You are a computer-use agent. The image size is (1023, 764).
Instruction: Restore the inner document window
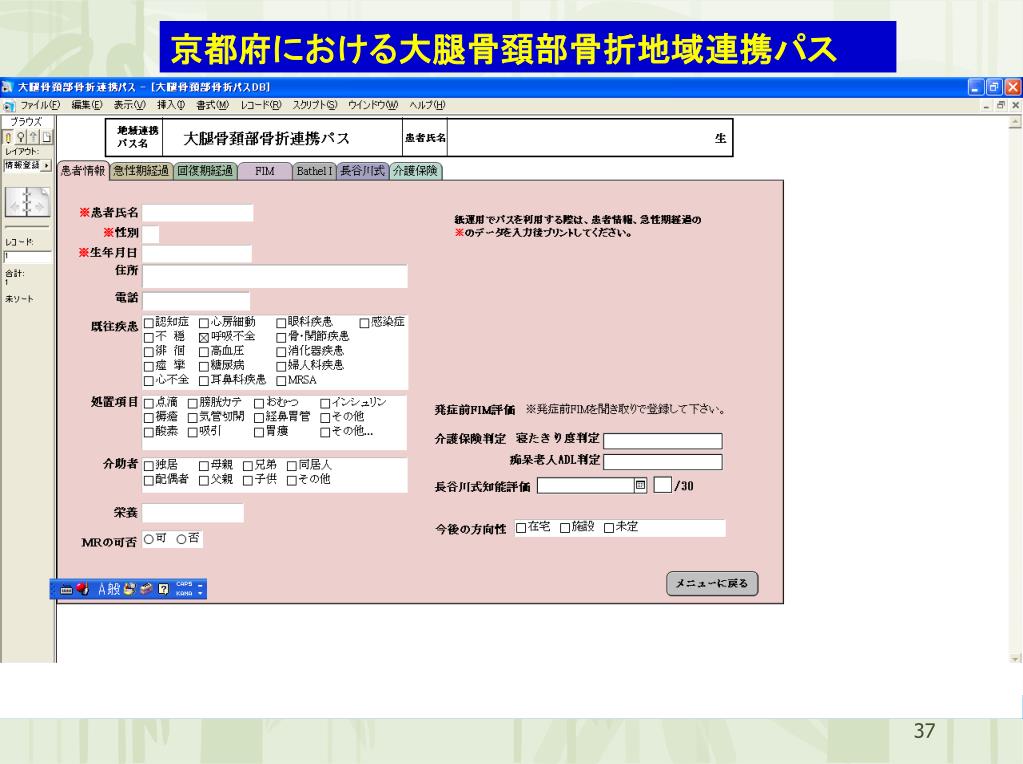[x=1000, y=104]
